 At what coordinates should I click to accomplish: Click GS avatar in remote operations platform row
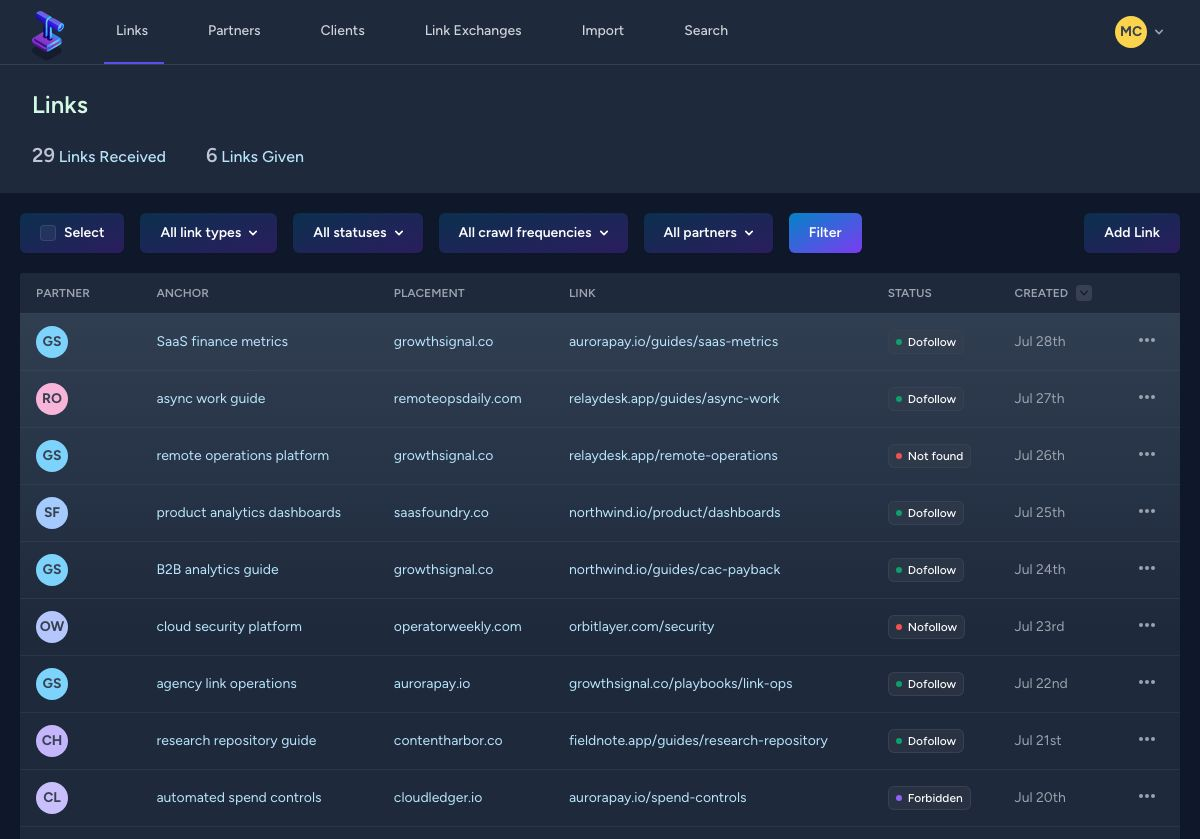(52, 455)
